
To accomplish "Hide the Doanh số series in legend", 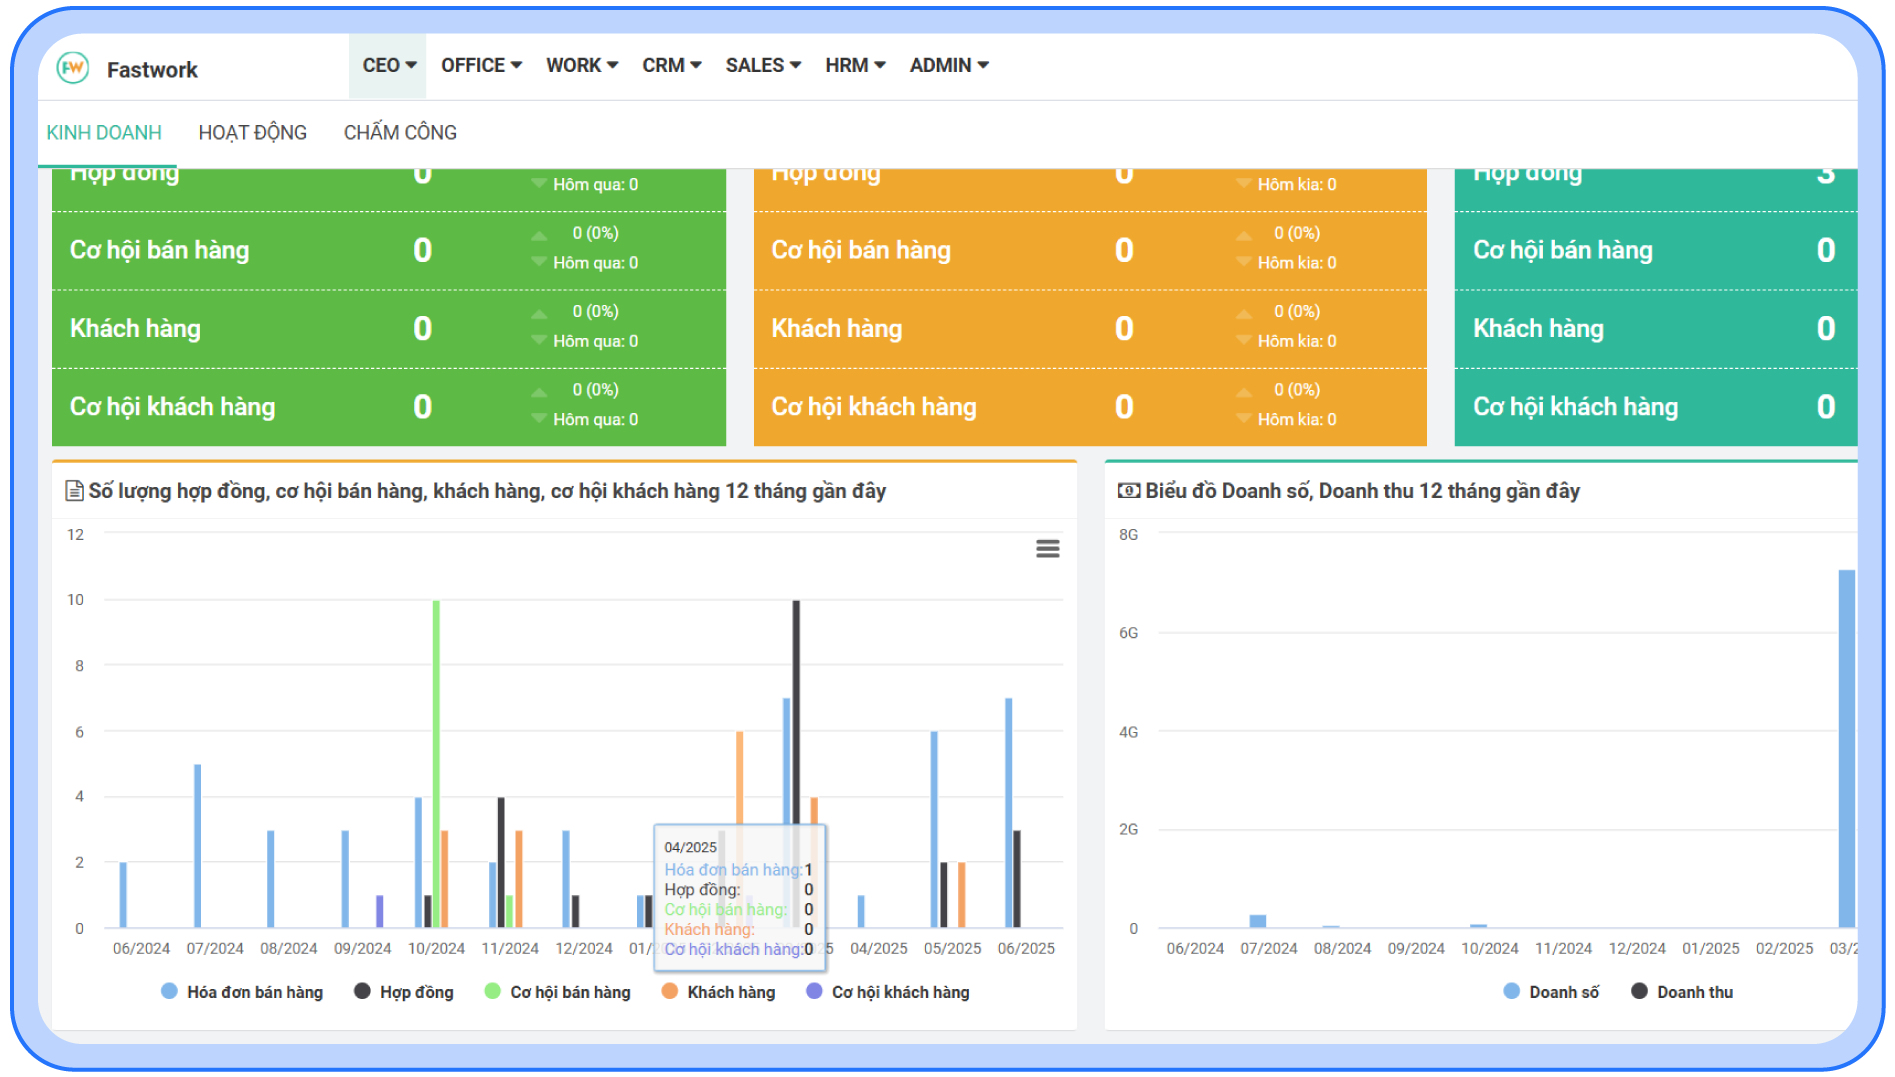I will [1551, 992].
